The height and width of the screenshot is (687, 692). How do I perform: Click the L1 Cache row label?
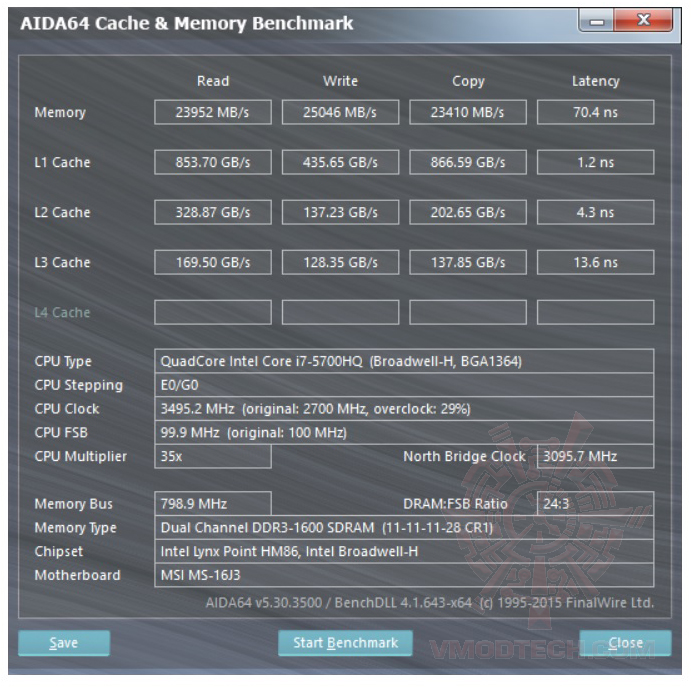click(x=62, y=162)
